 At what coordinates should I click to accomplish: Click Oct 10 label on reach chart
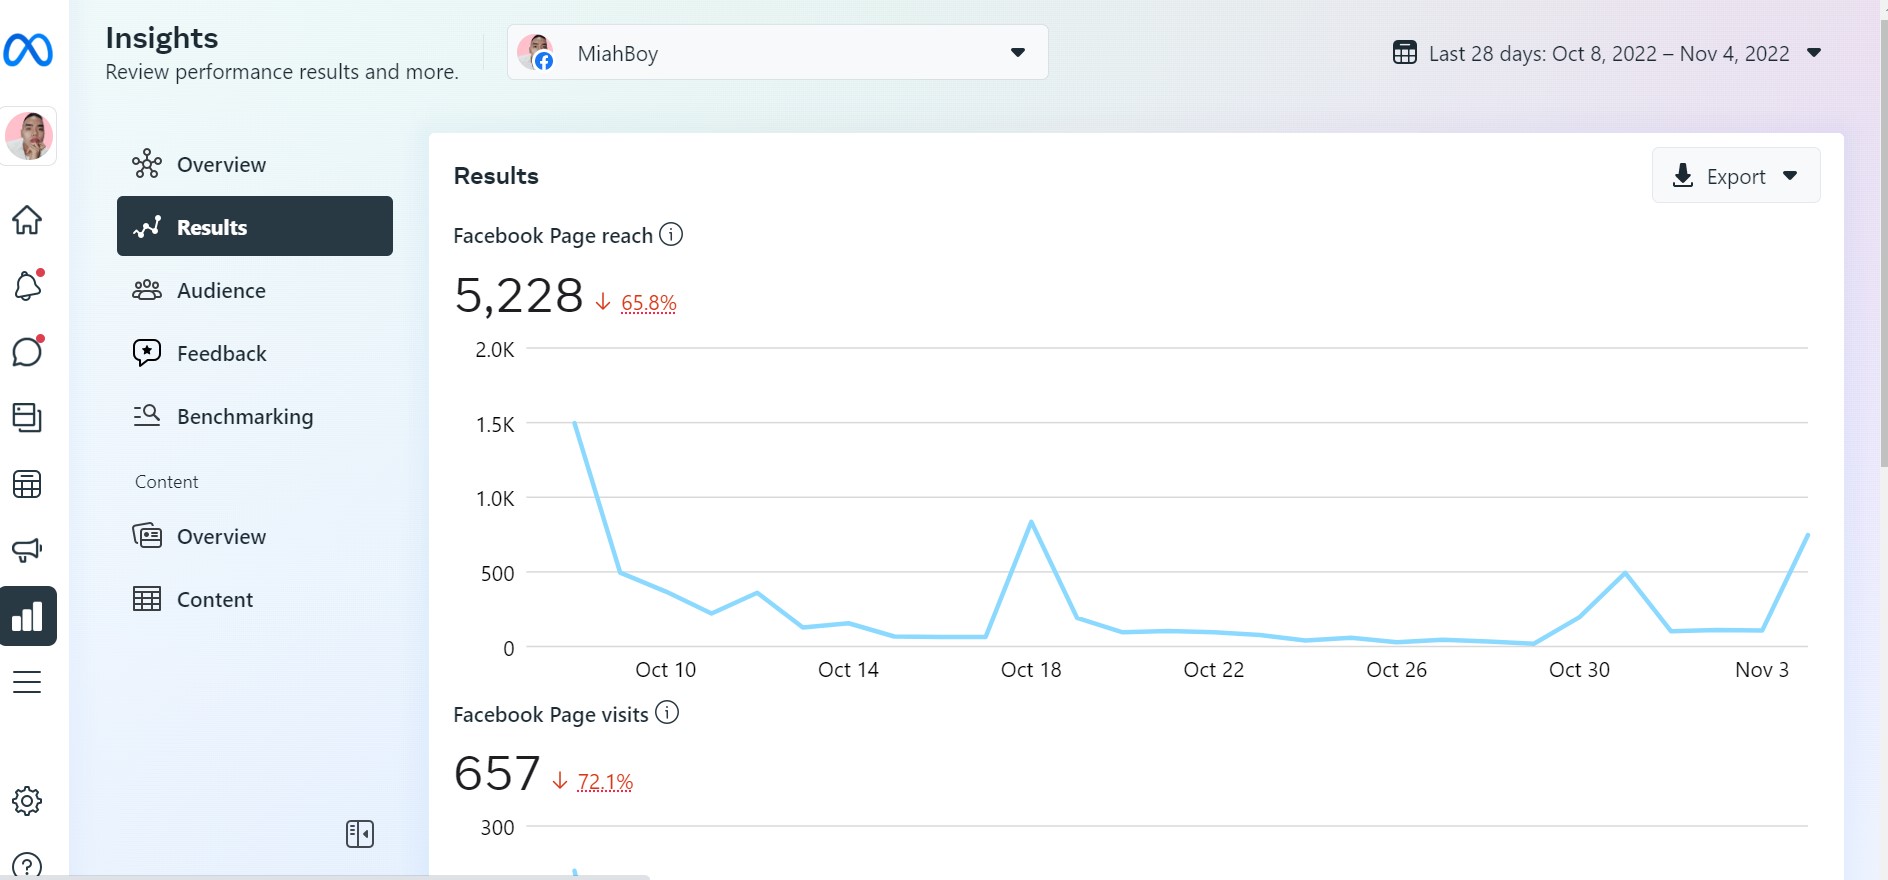tap(666, 670)
